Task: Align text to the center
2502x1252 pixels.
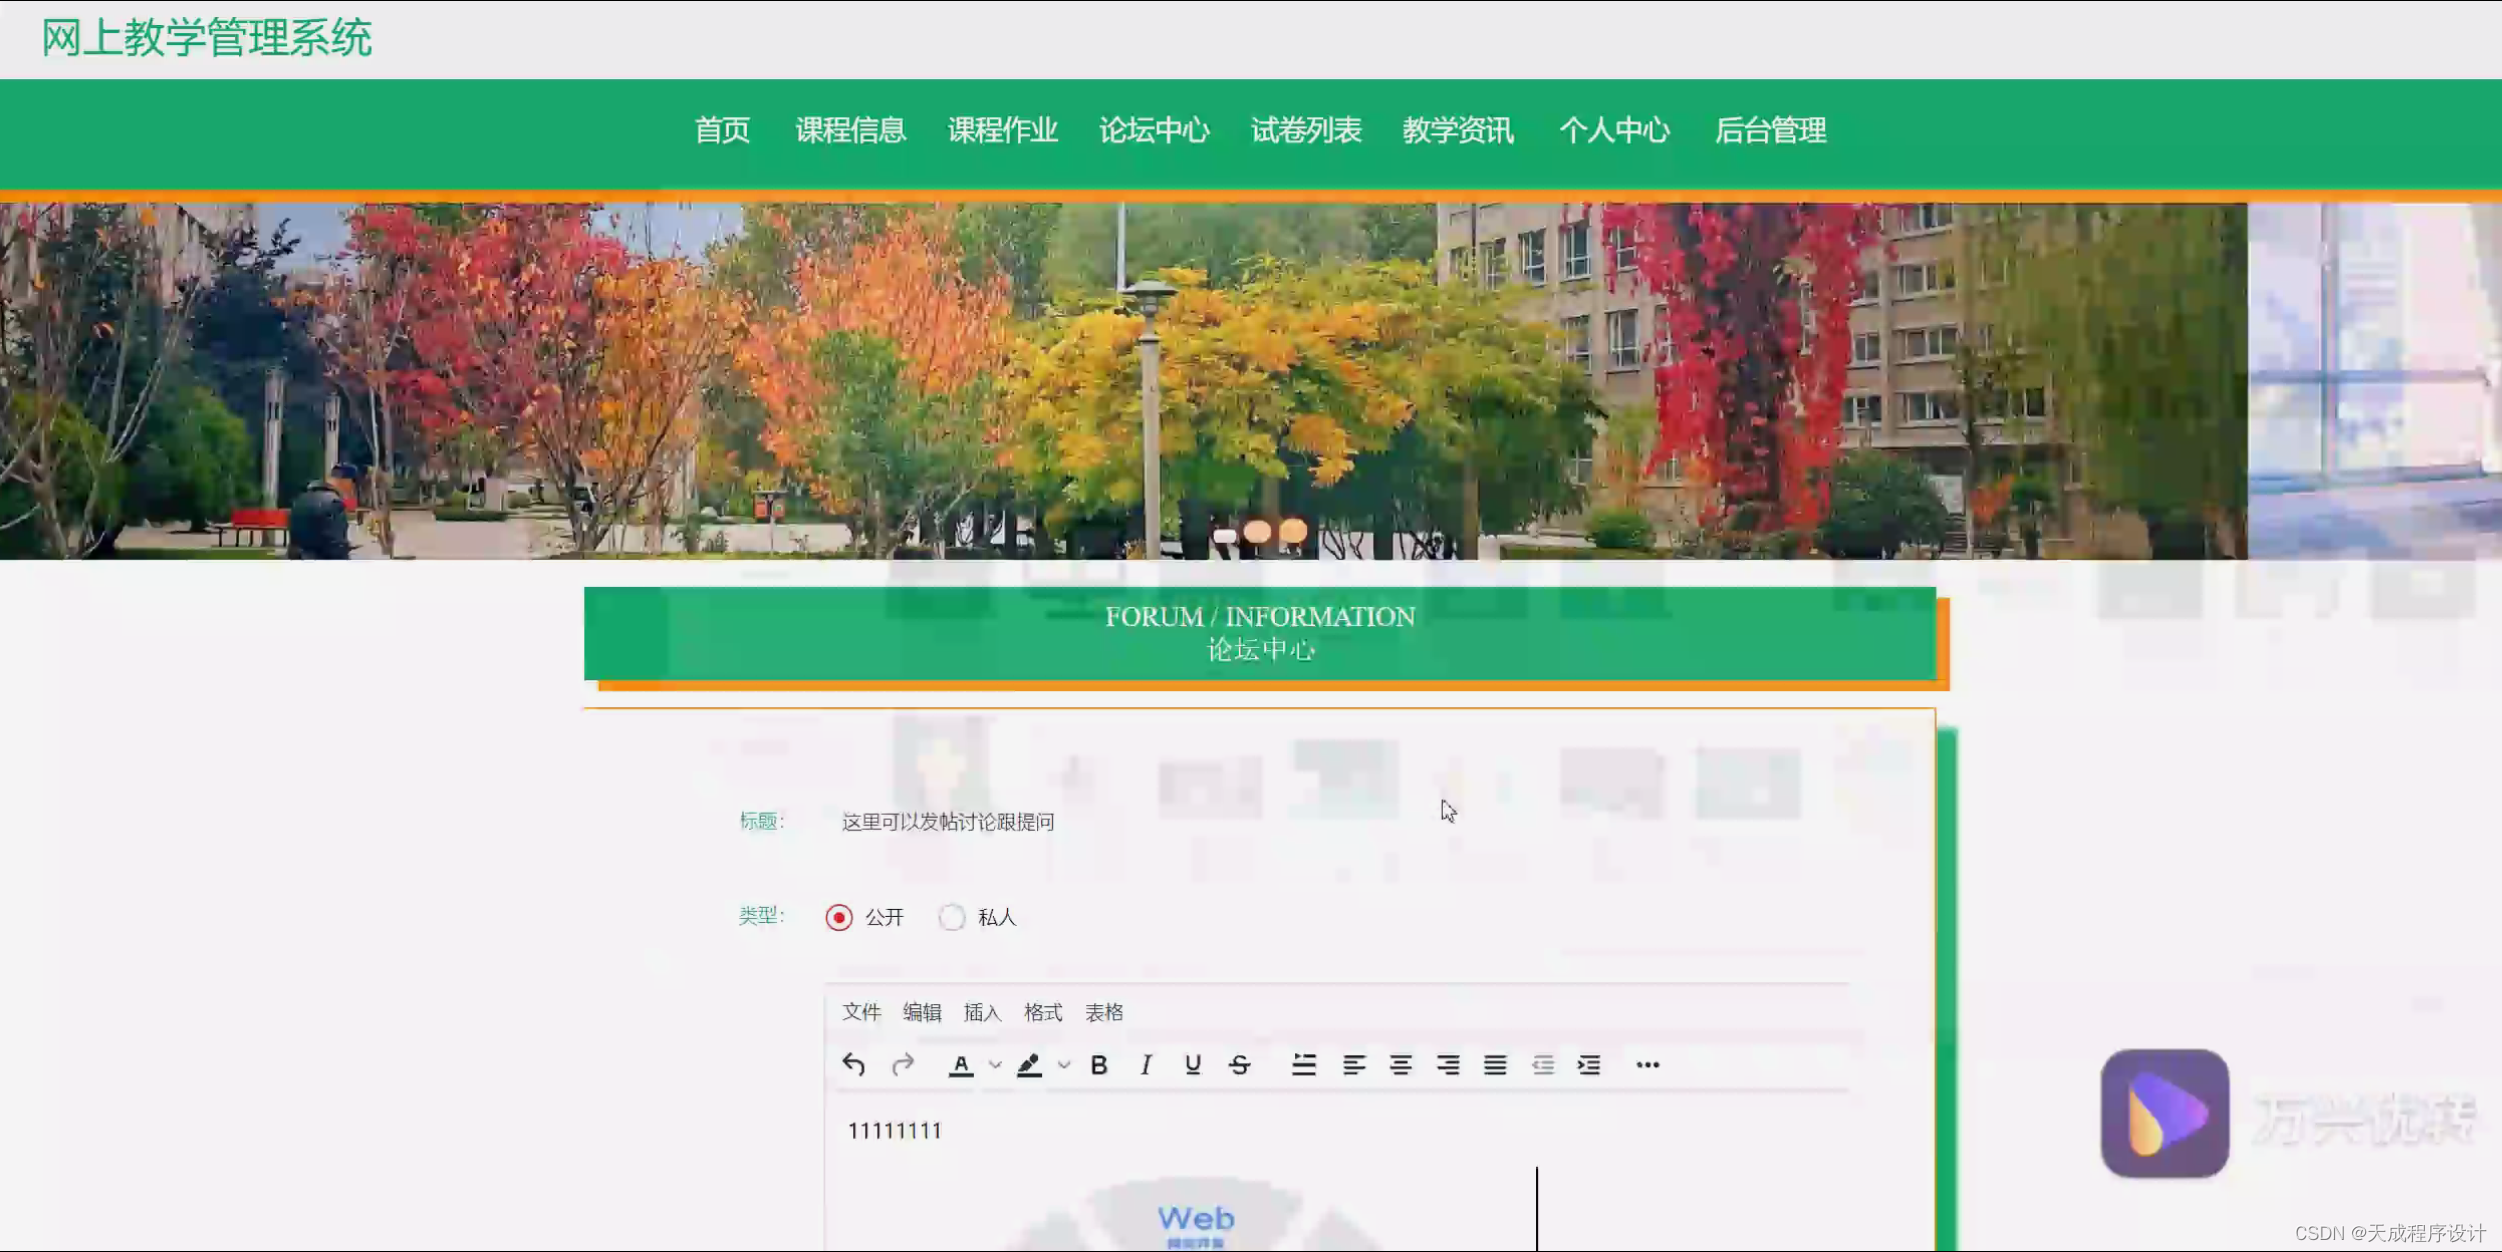Action: [1400, 1065]
